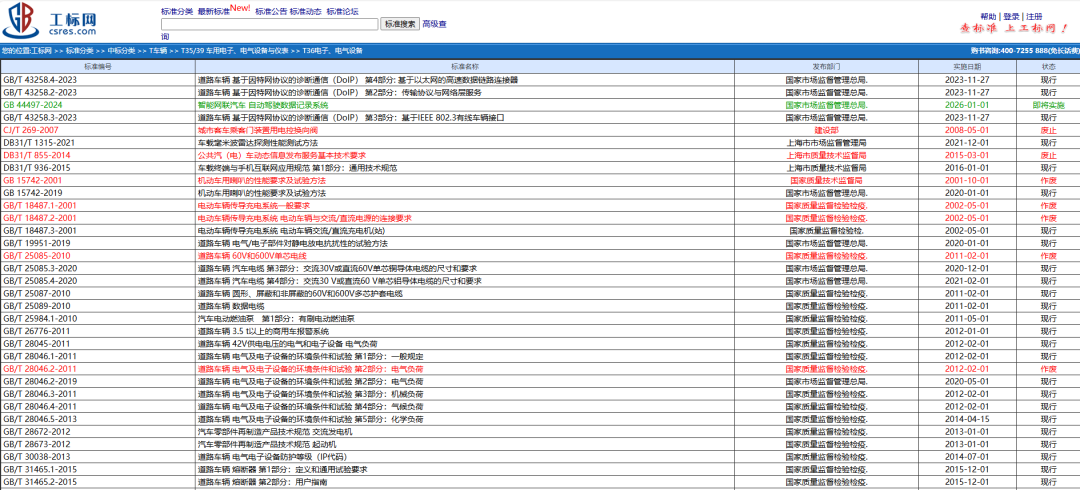Open the 高级查询 advanced search link
The height and width of the screenshot is (490, 1080).
tap(434, 24)
